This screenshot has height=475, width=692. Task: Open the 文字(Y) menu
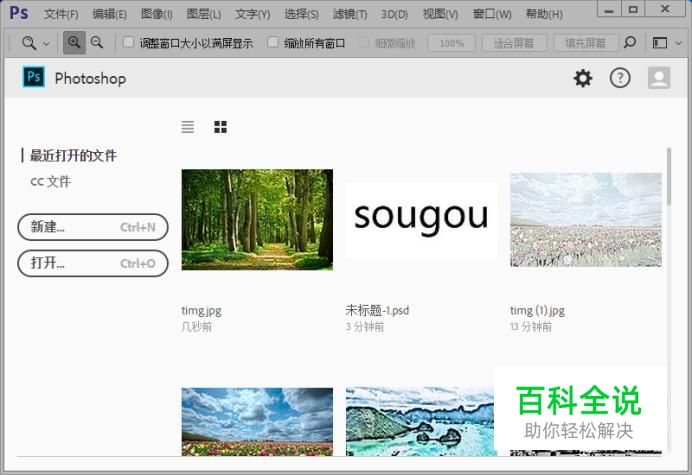[x=252, y=14]
